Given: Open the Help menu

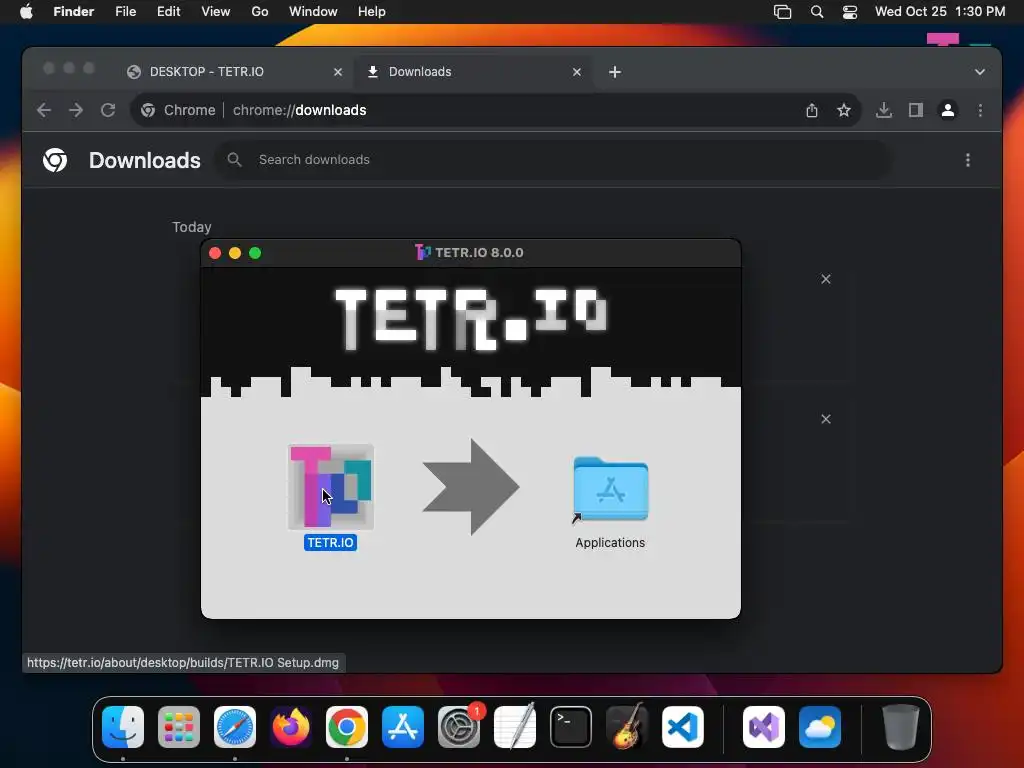Looking at the screenshot, I should click(x=372, y=12).
